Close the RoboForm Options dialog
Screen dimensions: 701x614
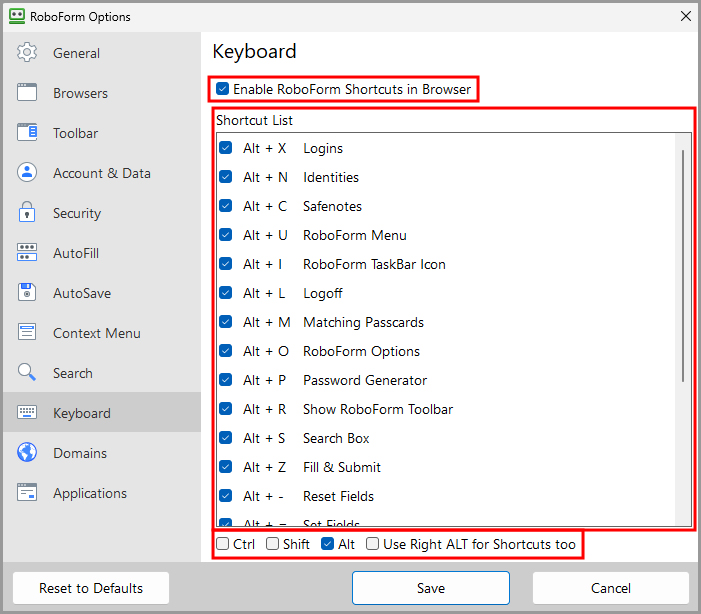[x=685, y=16]
